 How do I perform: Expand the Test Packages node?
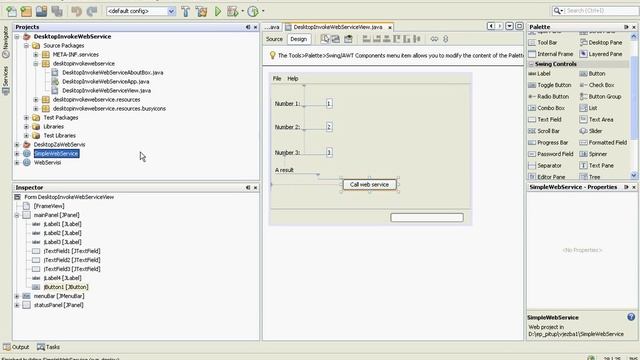26,118
